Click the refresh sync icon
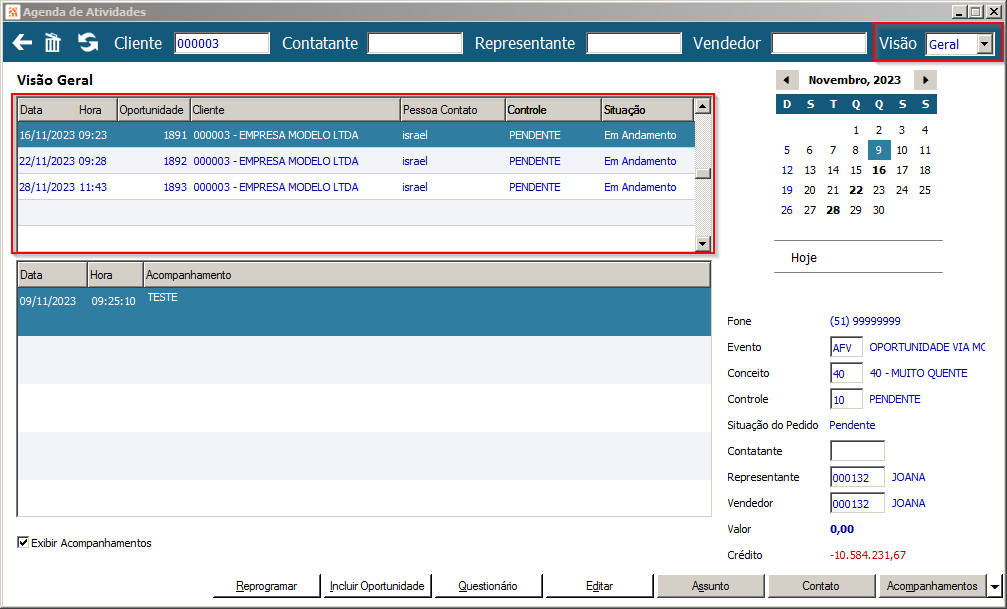The image size is (1007, 609). [88, 43]
